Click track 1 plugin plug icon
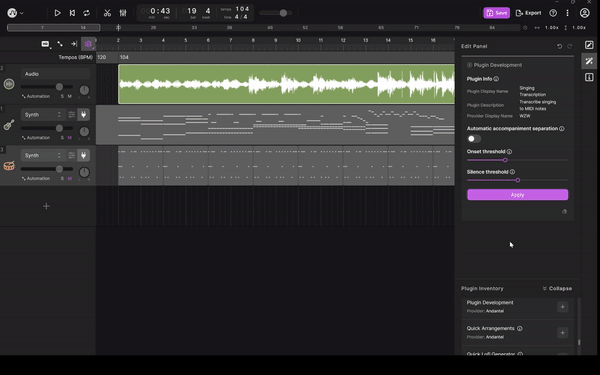600x375 pixels. [x=83, y=114]
